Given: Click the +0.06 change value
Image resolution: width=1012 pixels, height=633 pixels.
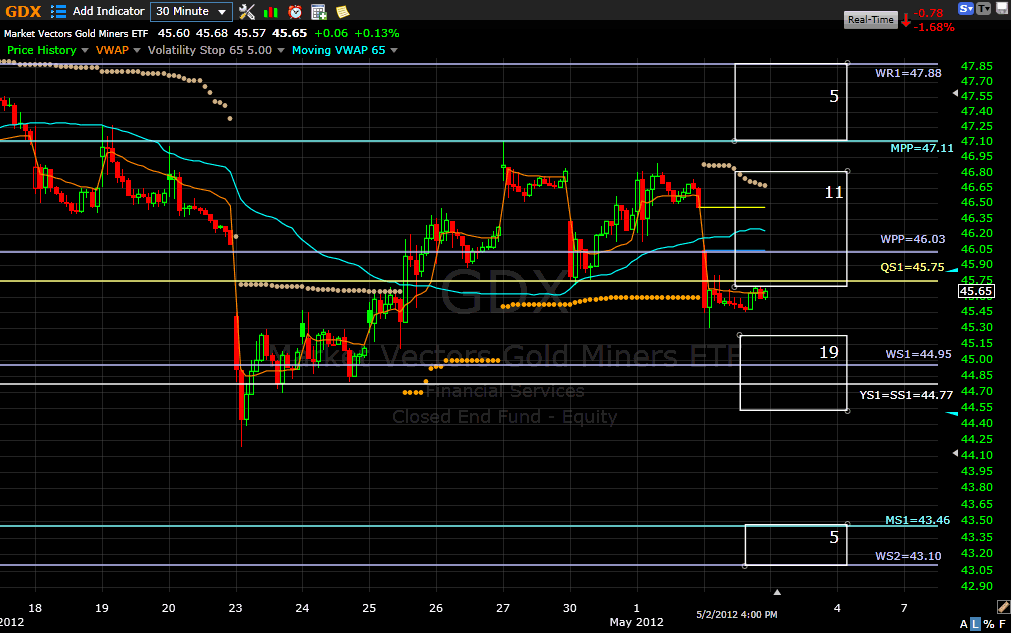Looking at the screenshot, I should coord(330,33).
